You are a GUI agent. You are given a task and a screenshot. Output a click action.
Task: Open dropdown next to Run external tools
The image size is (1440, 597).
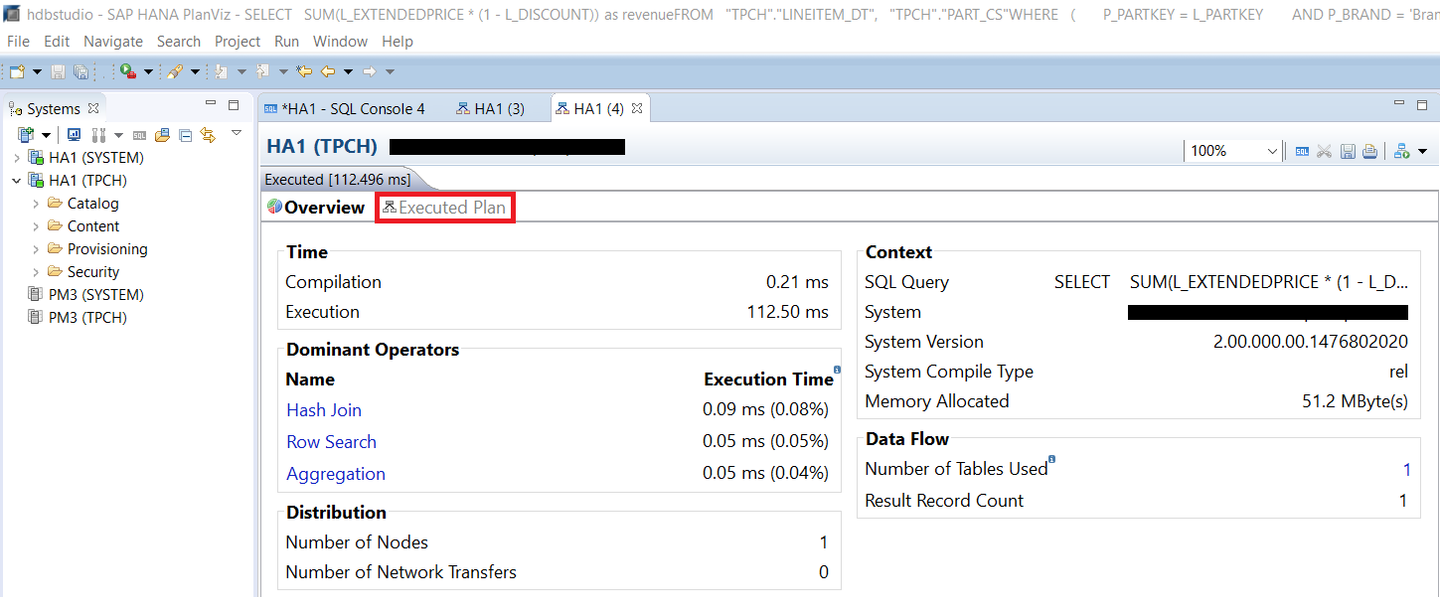148,72
